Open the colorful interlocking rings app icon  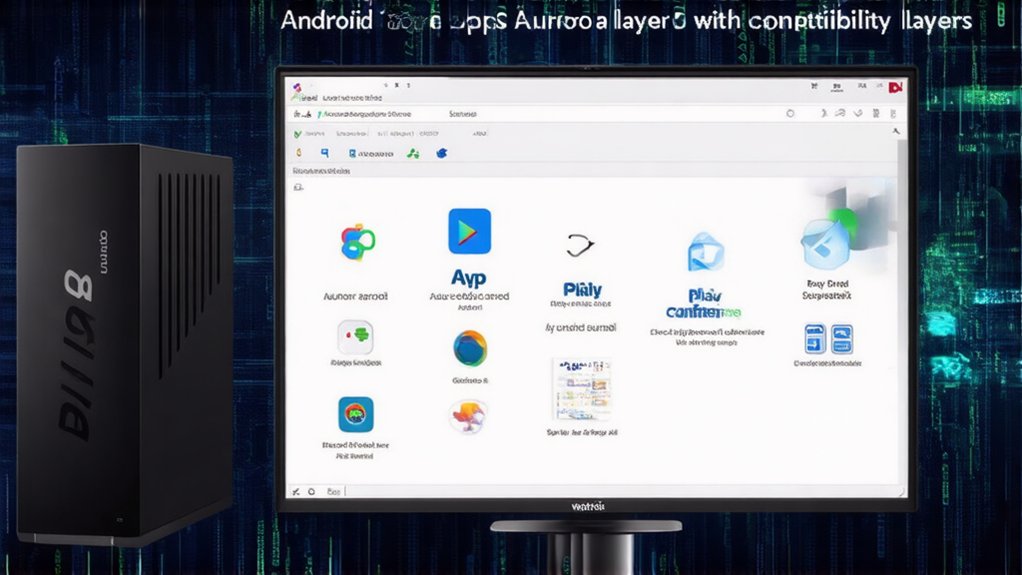[357, 243]
